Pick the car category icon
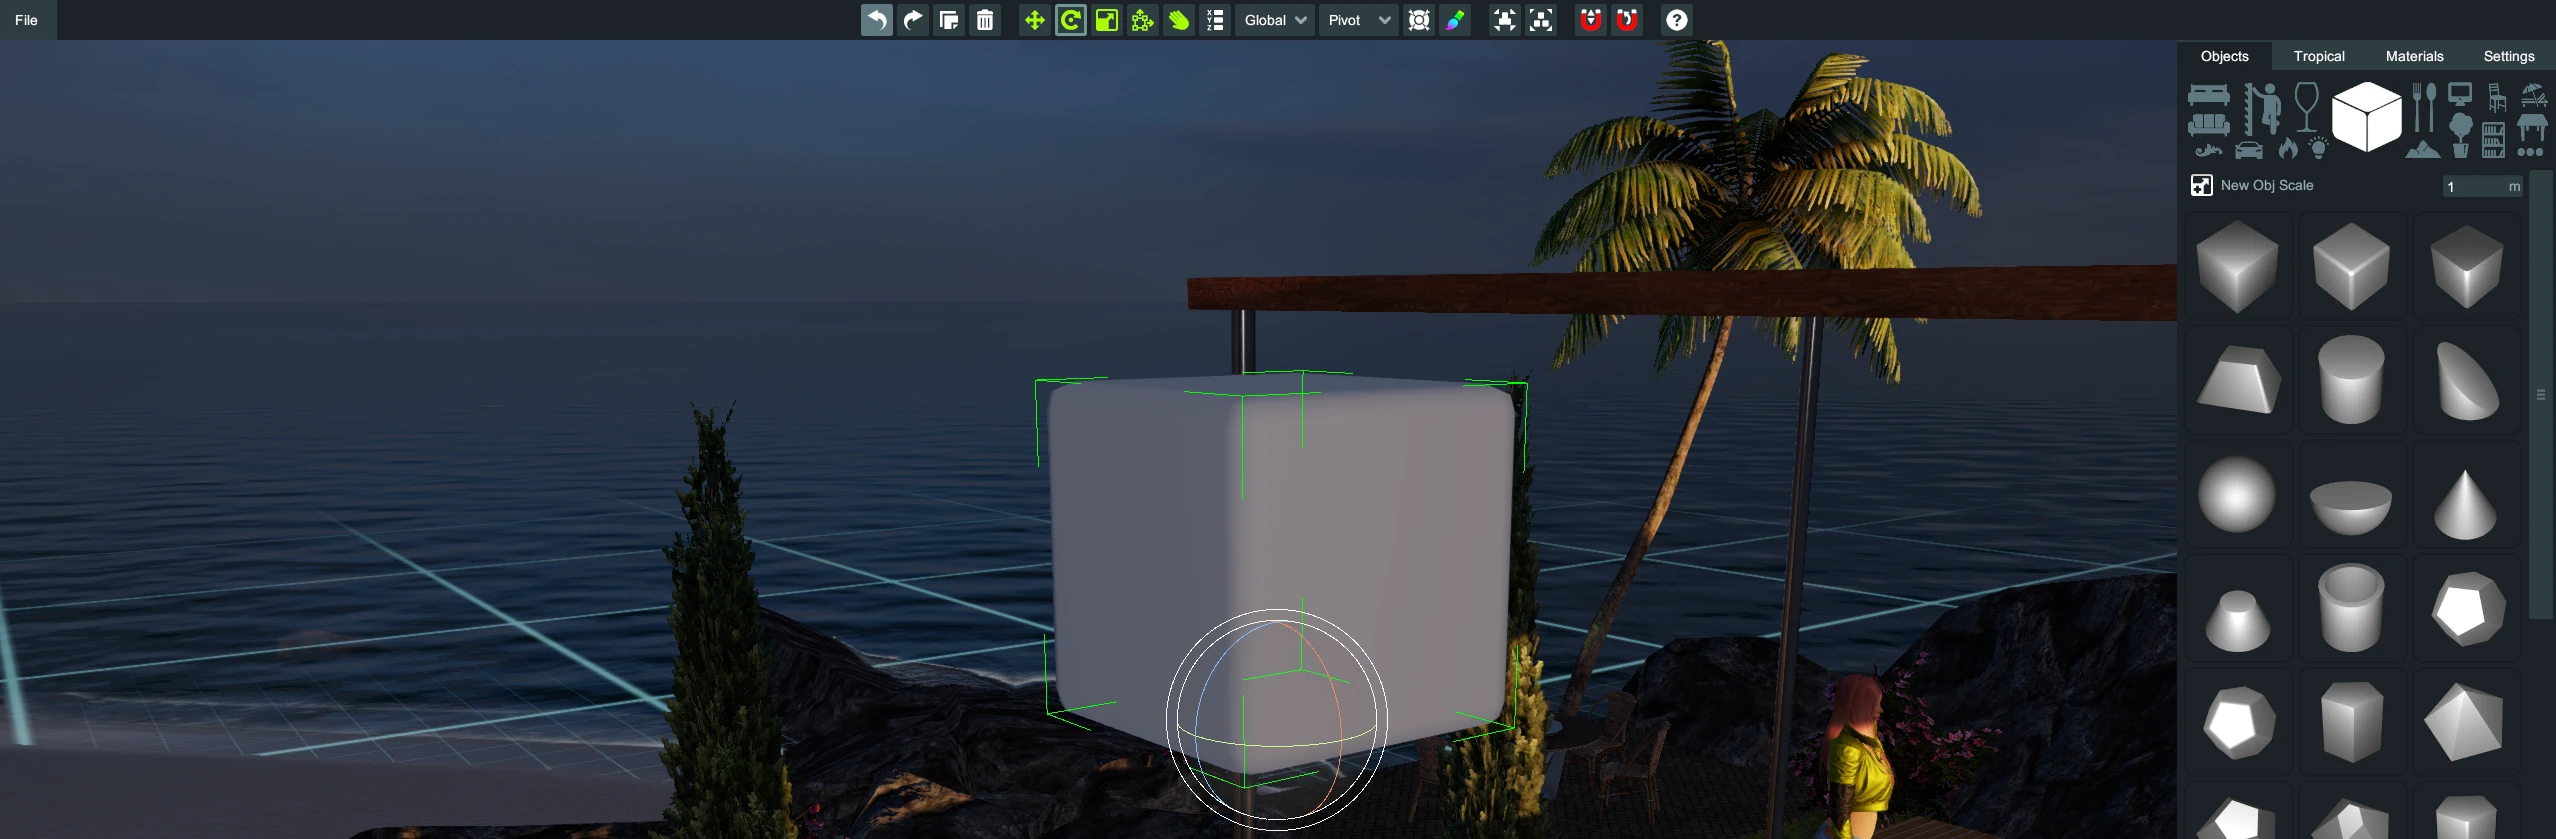Image resolution: width=2556 pixels, height=839 pixels. pos(2248,151)
